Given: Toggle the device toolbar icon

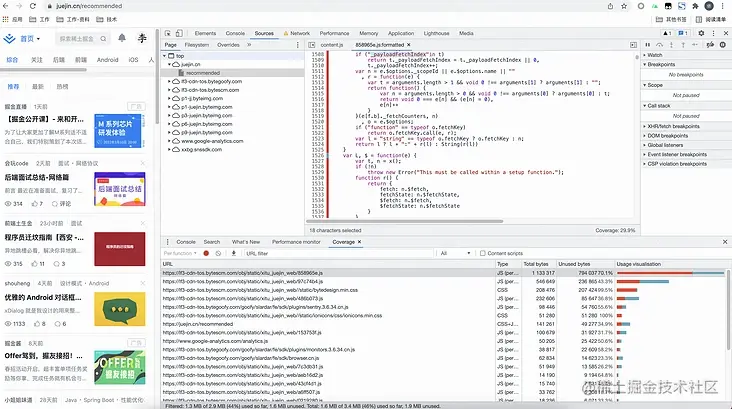Looking at the screenshot, I should (x=179, y=33).
